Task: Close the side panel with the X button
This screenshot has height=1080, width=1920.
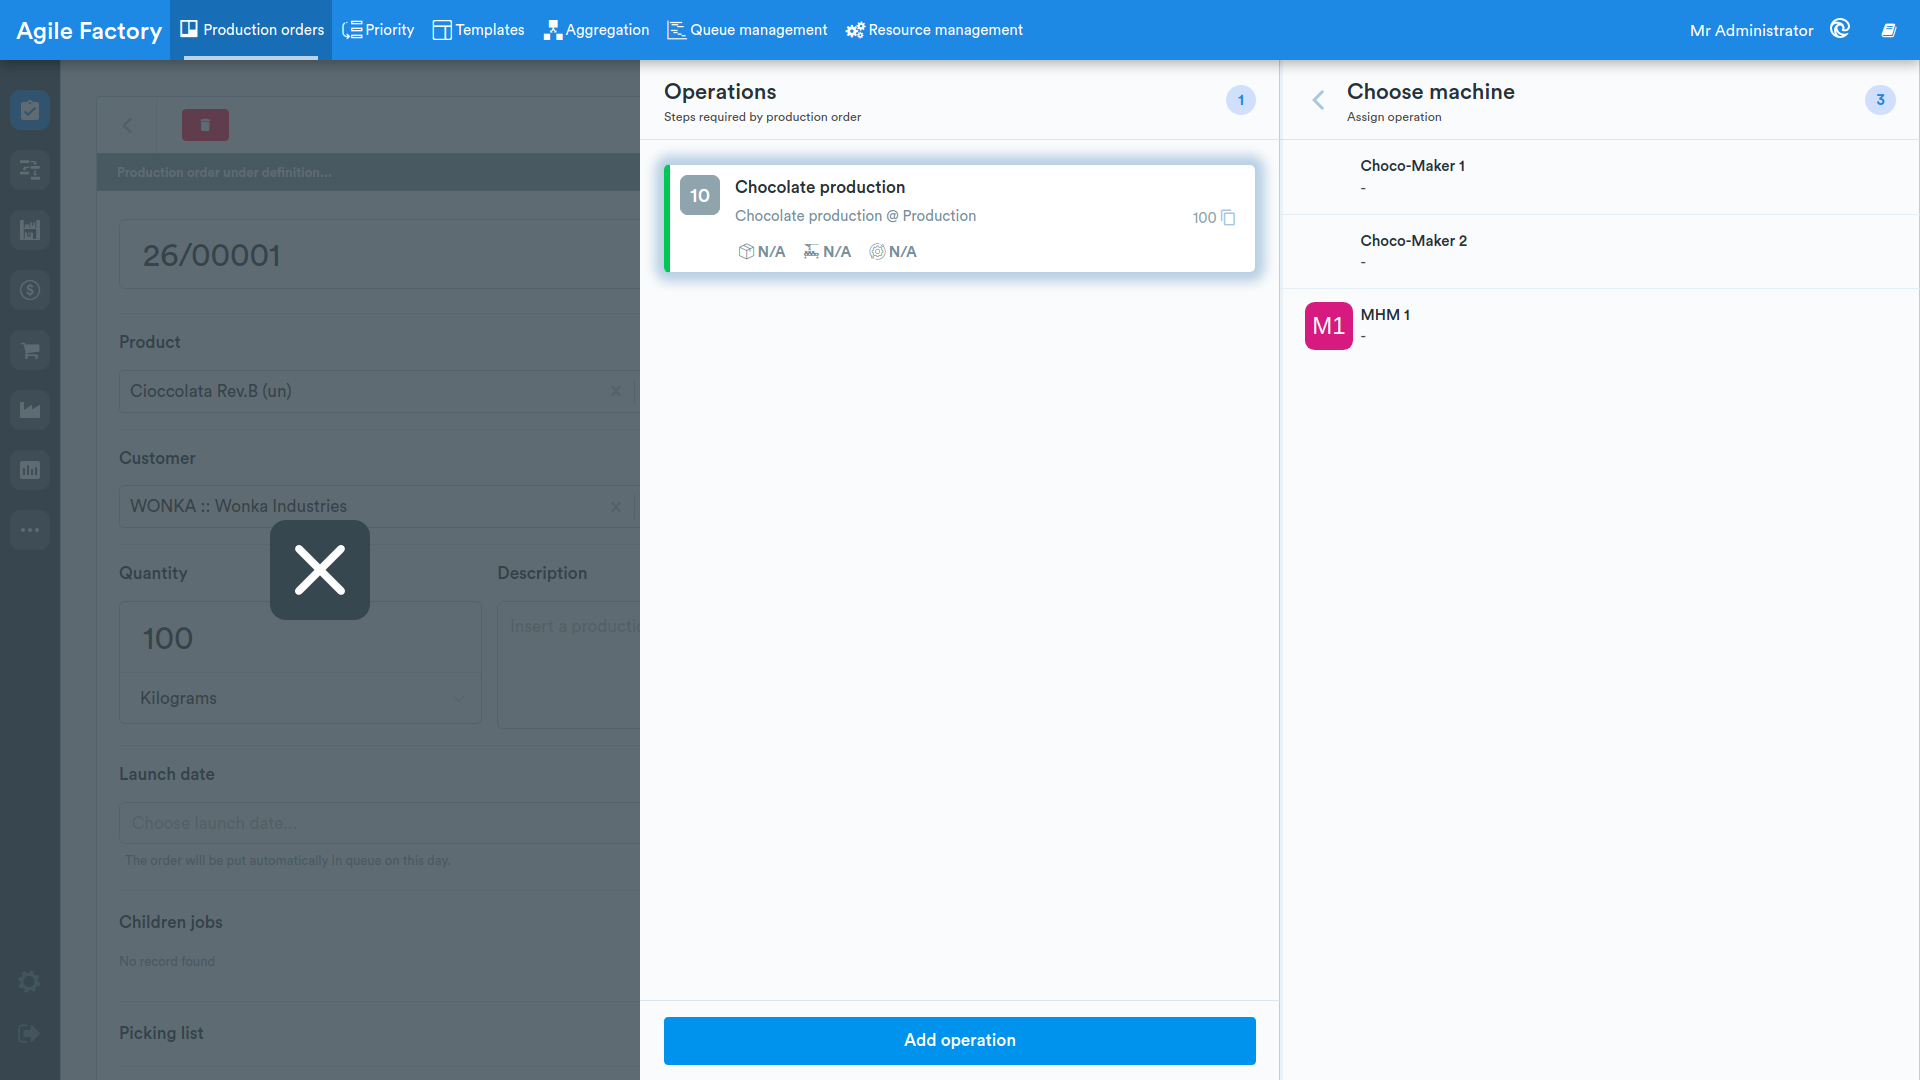Action: [320, 570]
